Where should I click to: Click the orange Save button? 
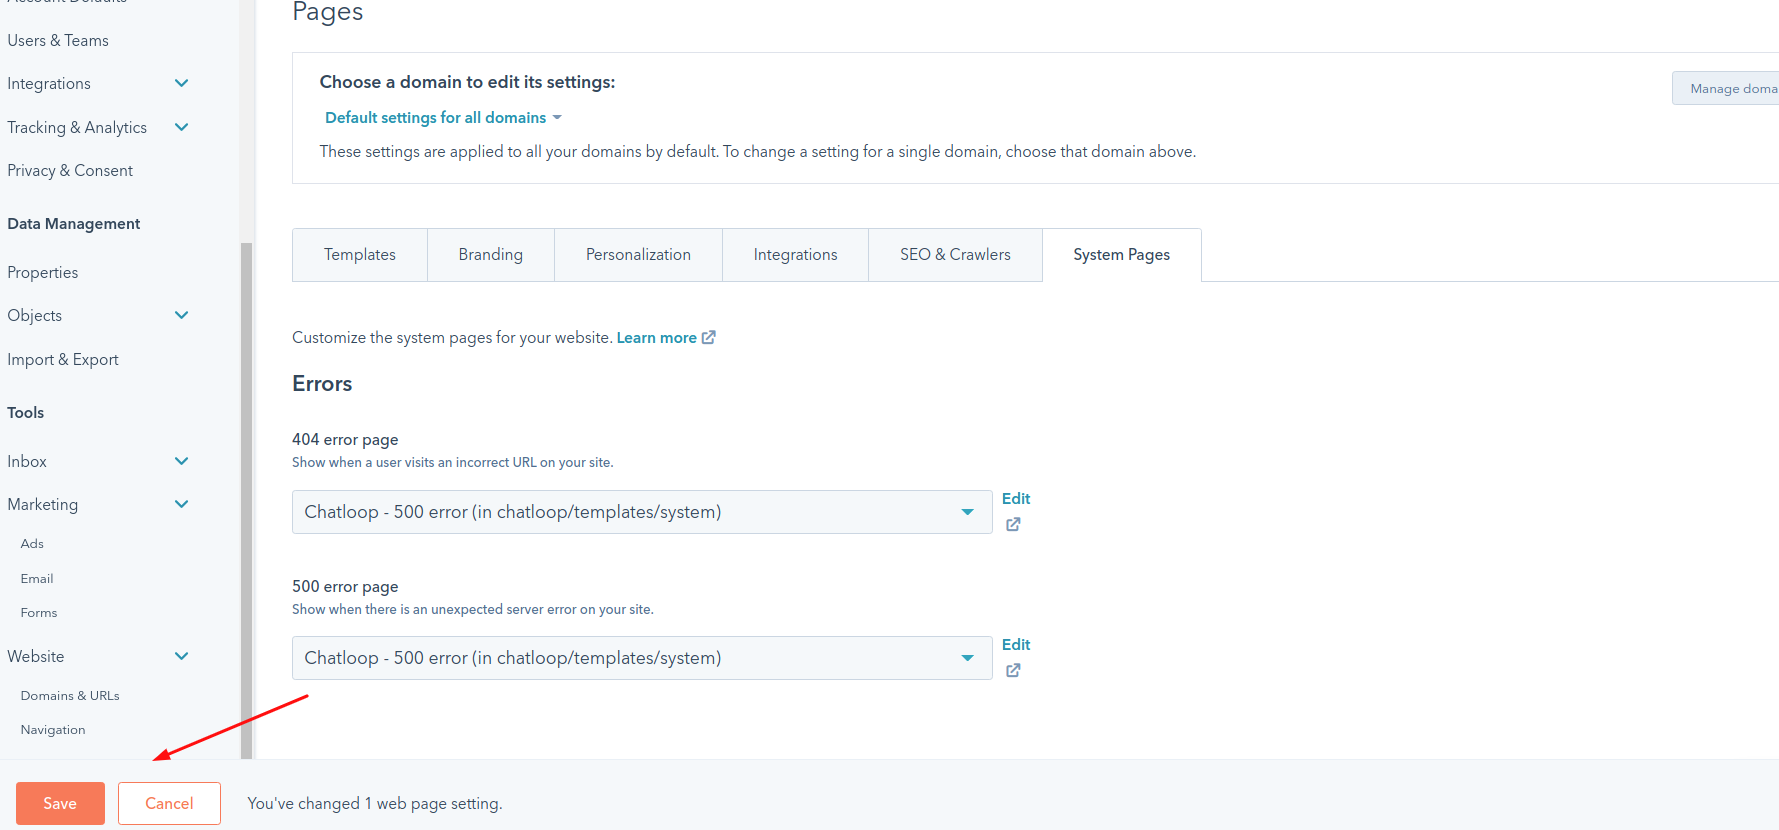point(60,803)
